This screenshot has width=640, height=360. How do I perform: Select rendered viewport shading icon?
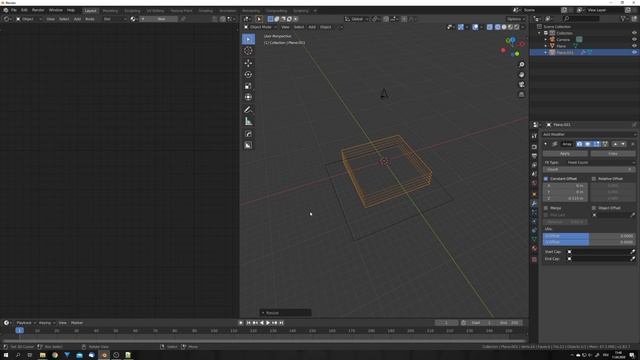coord(516,27)
